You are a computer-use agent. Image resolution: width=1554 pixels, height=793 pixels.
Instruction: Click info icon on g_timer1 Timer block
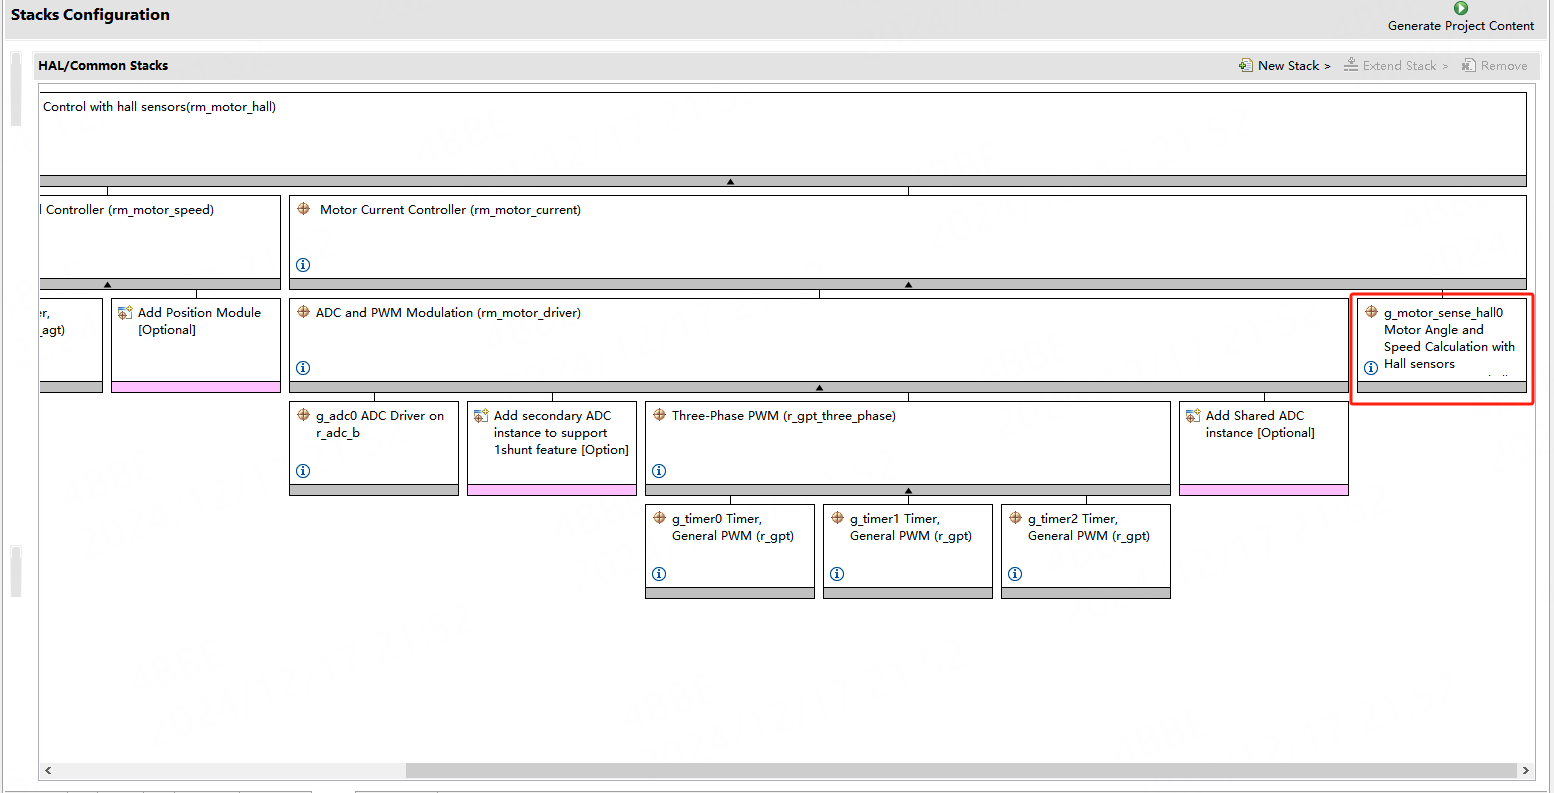pyautogui.click(x=837, y=574)
